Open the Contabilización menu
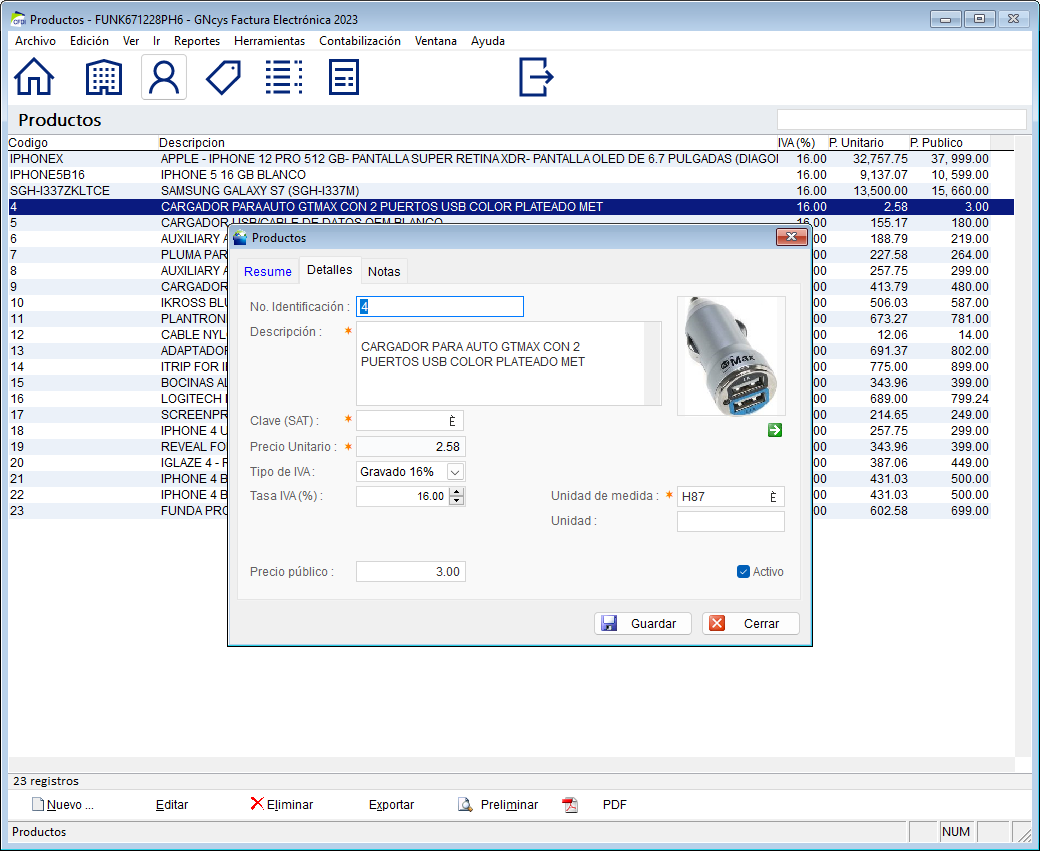The height and width of the screenshot is (851, 1040). pos(359,41)
